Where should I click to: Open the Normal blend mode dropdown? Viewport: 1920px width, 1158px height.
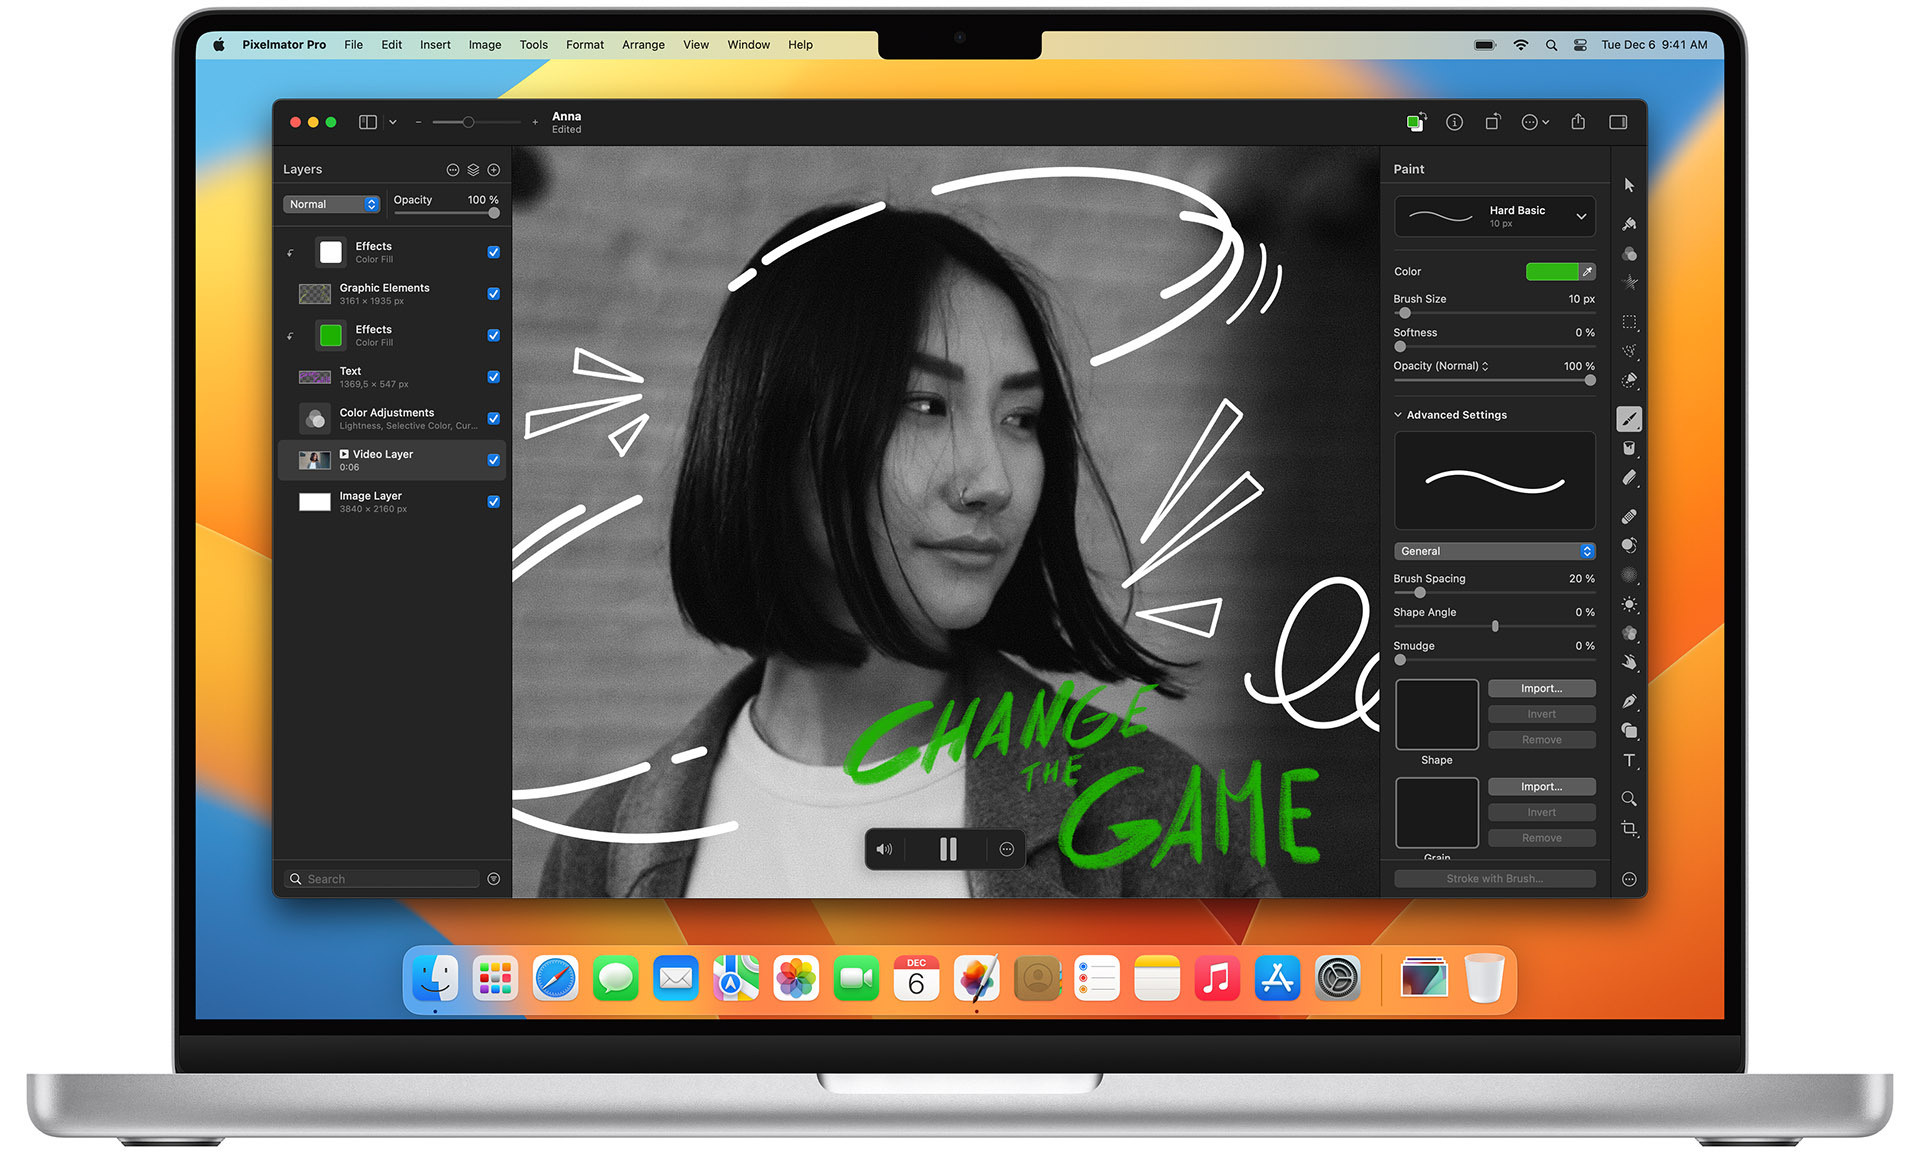(331, 203)
